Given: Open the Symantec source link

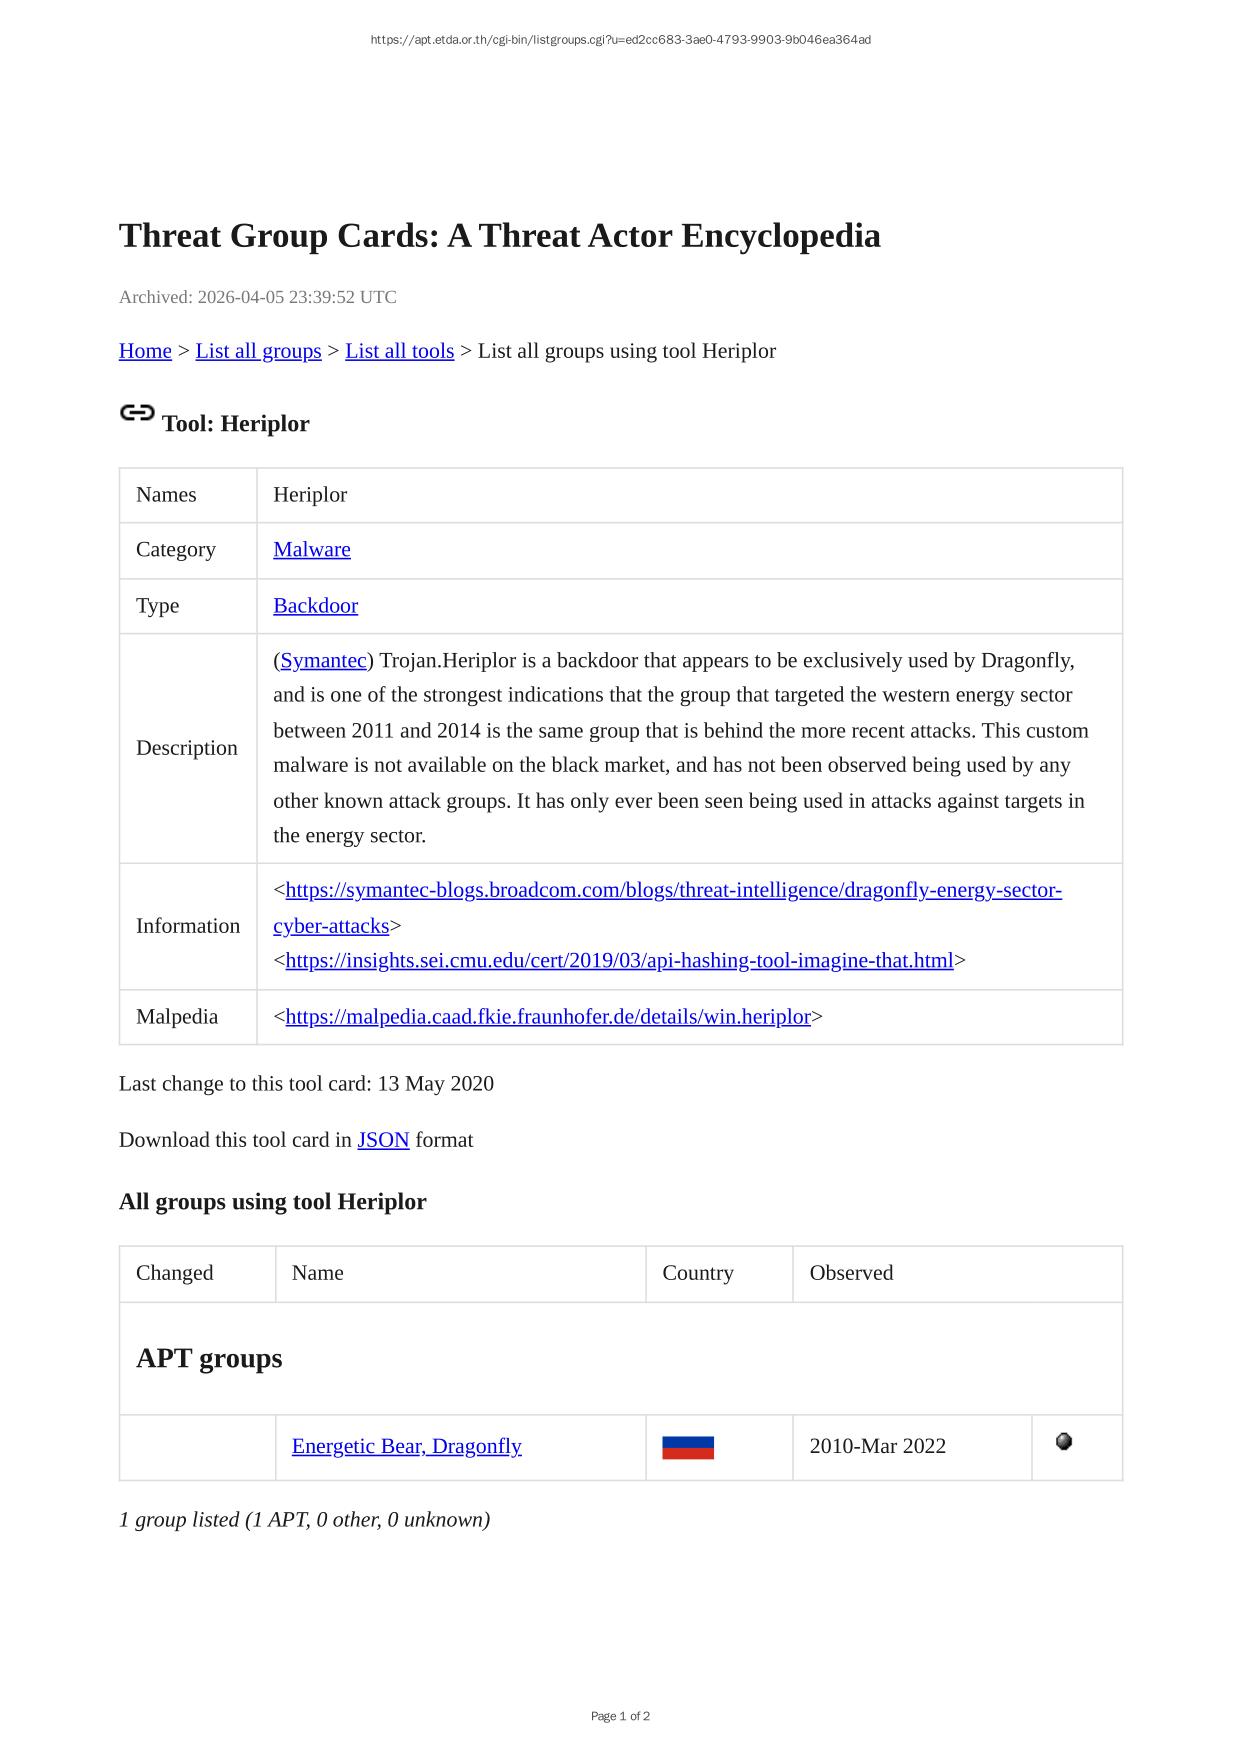Looking at the screenshot, I should pos(323,661).
